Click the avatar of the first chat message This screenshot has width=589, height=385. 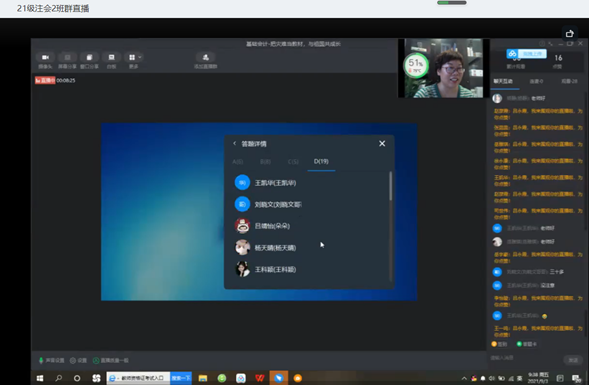tap(497, 98)
